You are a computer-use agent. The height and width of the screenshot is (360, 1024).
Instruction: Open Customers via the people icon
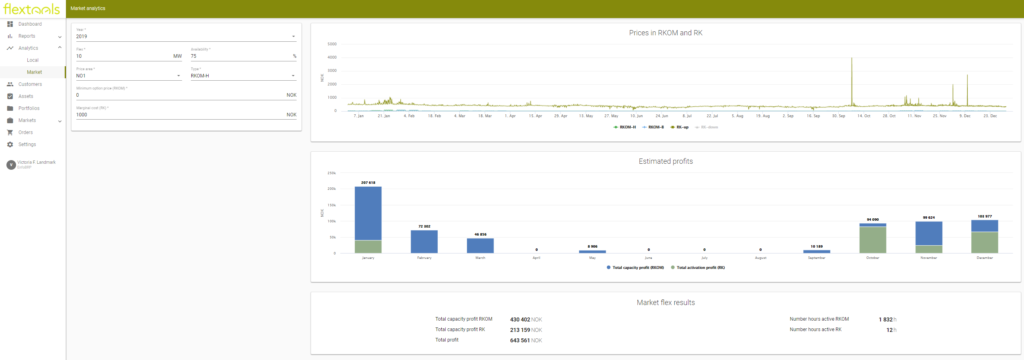[x=10, y=84]
